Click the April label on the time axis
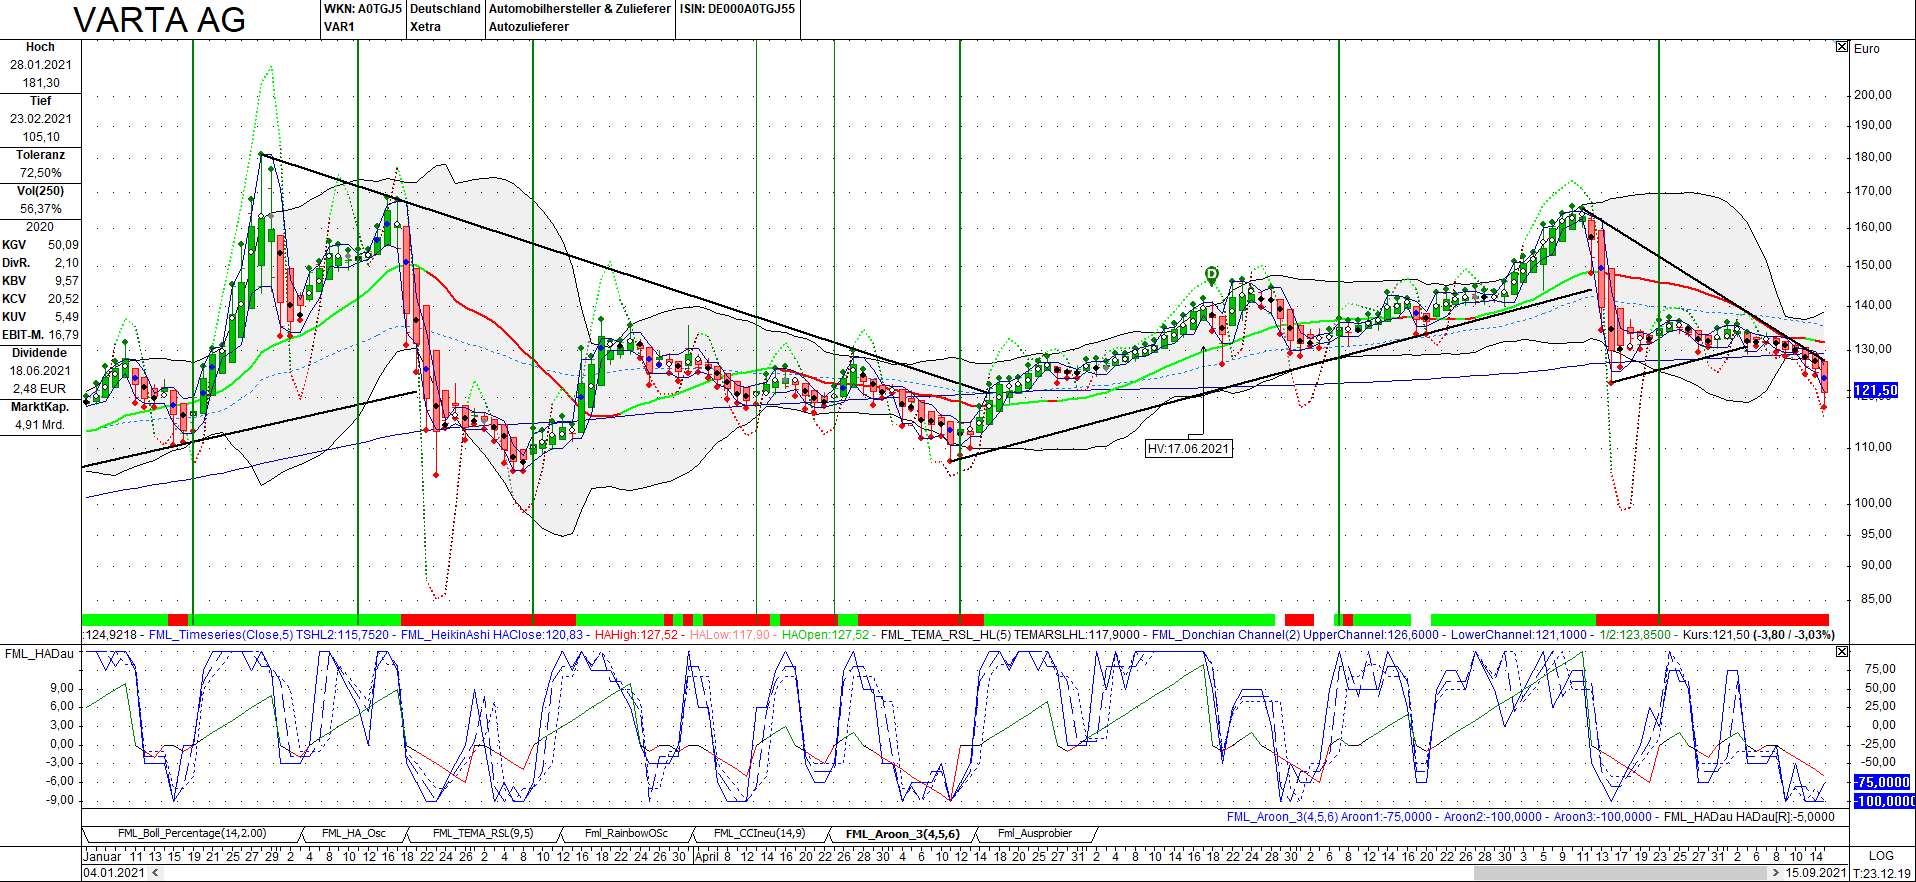Viewport: 1916px width, 882px height. pos(707,857)
